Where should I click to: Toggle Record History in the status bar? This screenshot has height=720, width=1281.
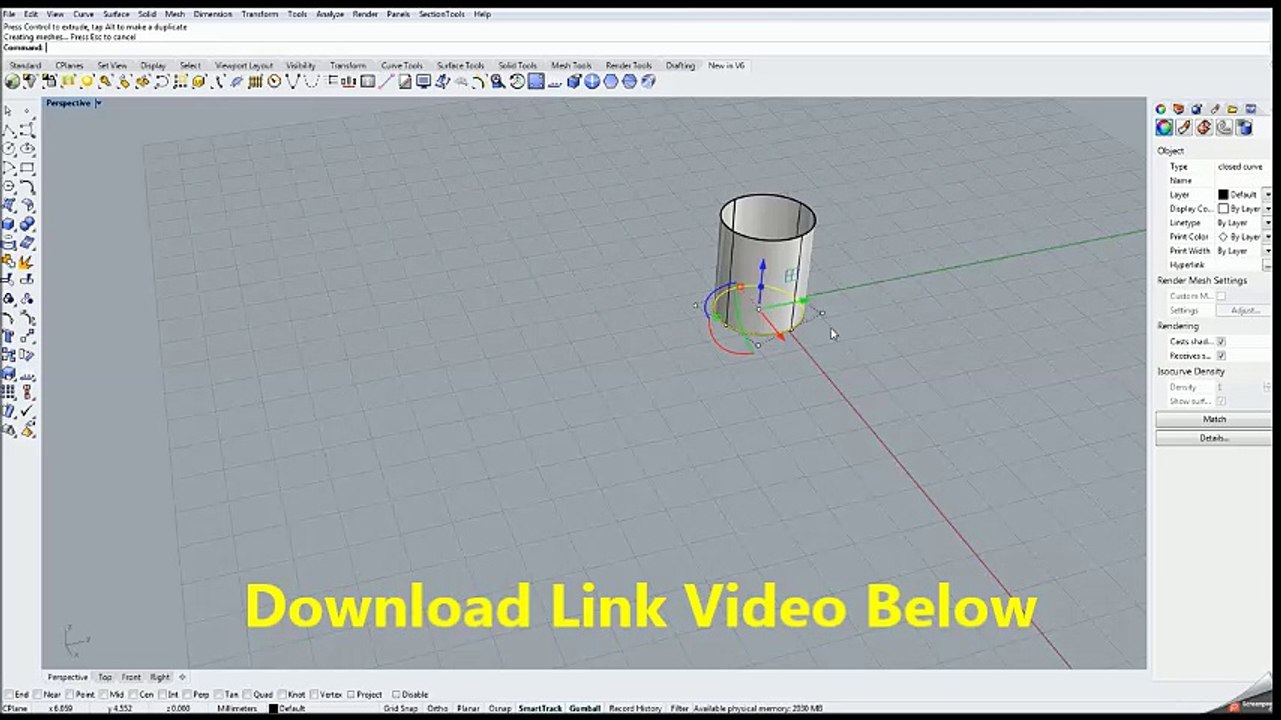coord(635,709)
